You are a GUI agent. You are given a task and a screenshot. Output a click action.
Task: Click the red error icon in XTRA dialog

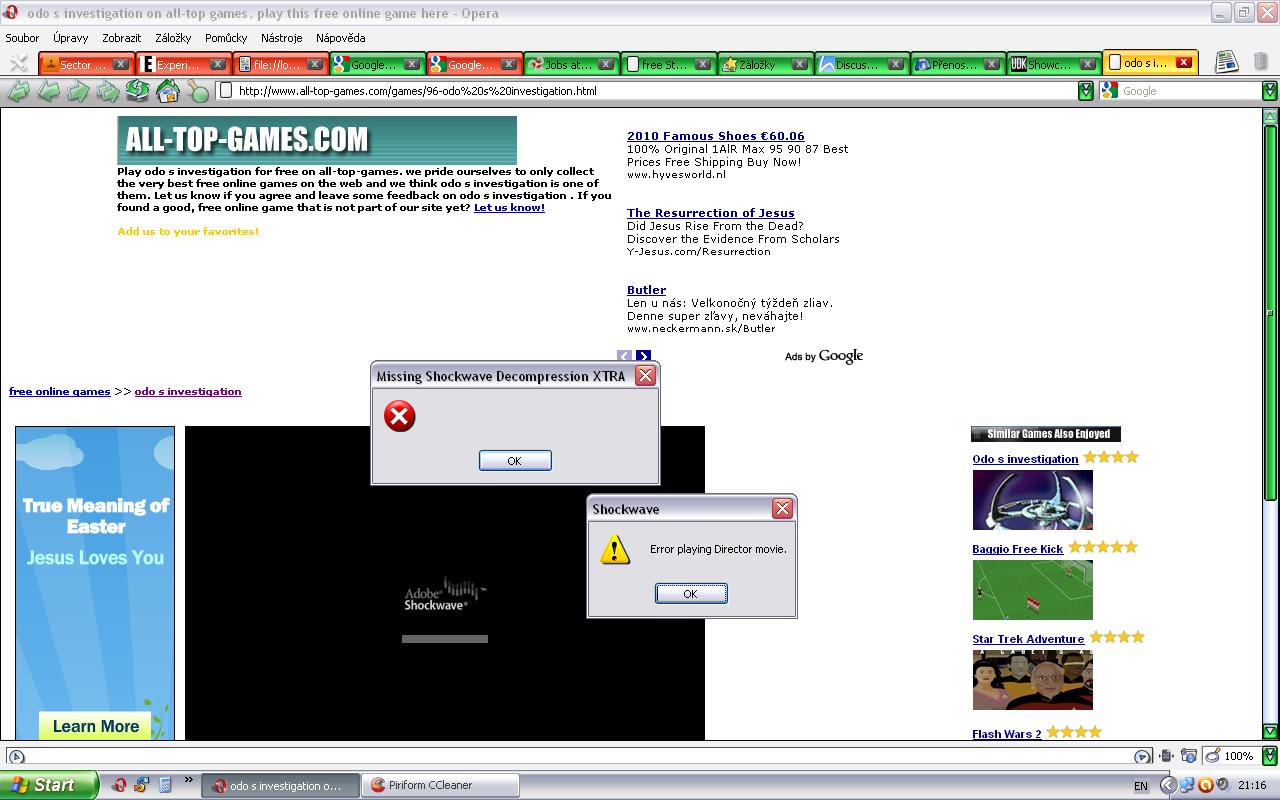(400, 416)
